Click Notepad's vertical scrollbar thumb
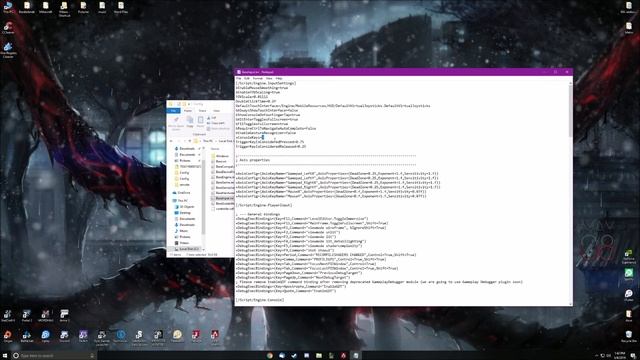This screenshot has height=360, width=640. coord(570,110)
